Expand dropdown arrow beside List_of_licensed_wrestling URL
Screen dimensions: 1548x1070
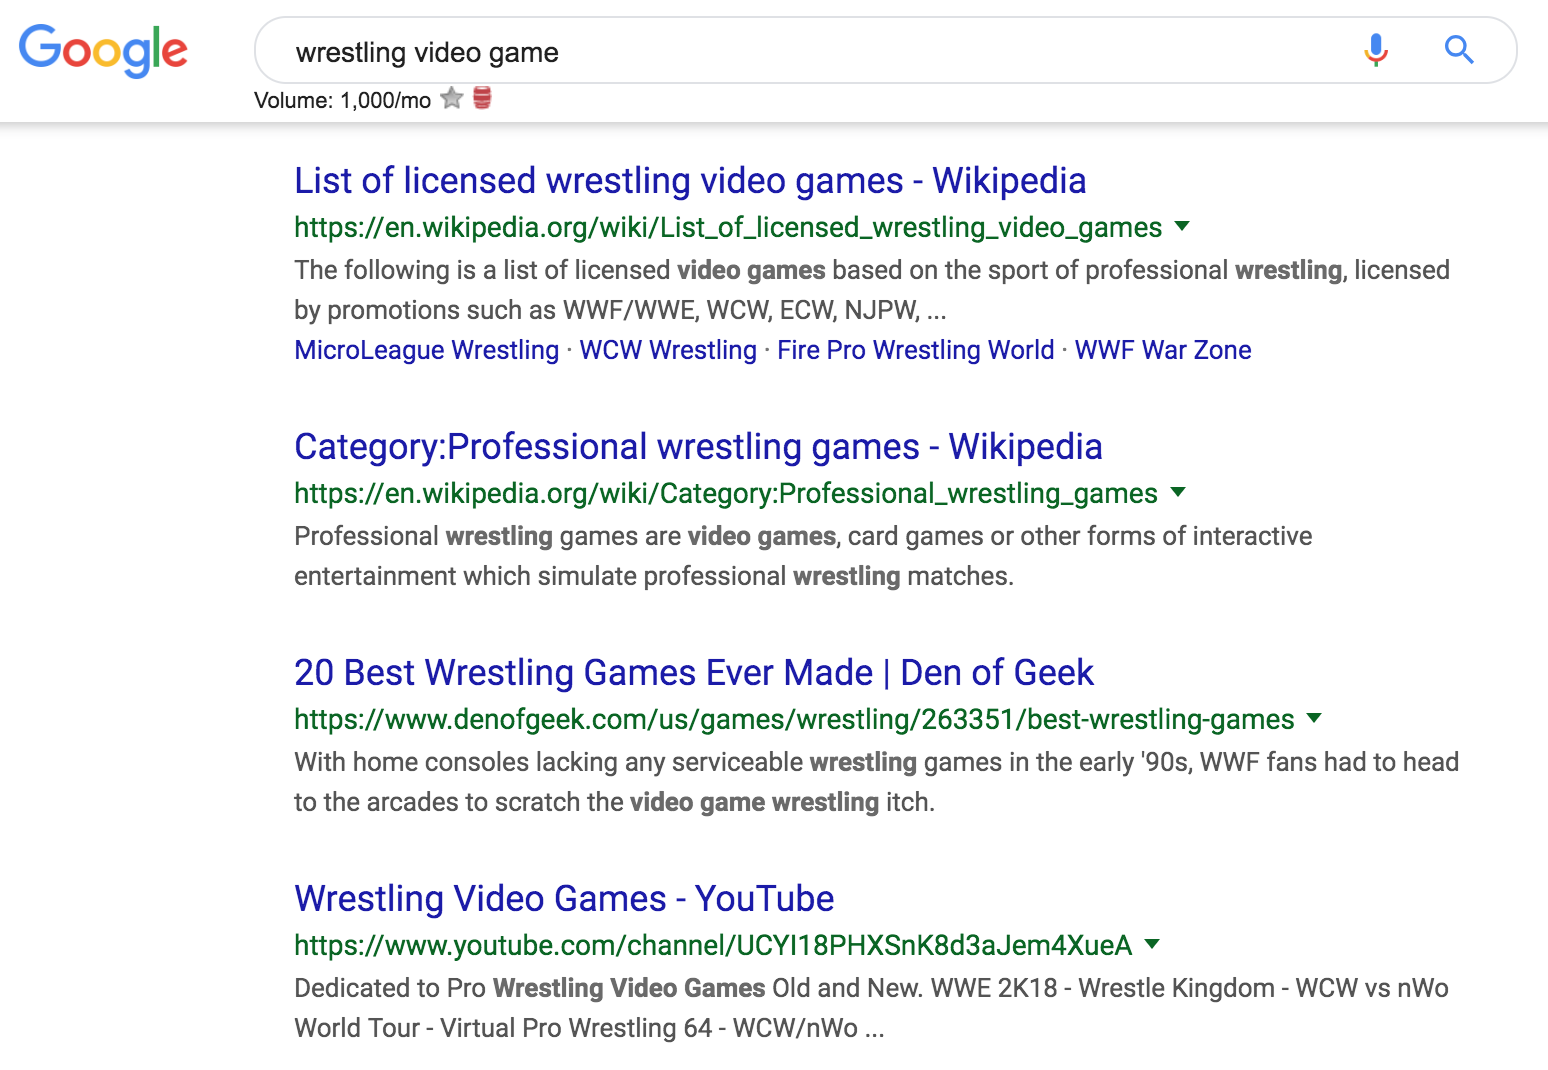1182,226
